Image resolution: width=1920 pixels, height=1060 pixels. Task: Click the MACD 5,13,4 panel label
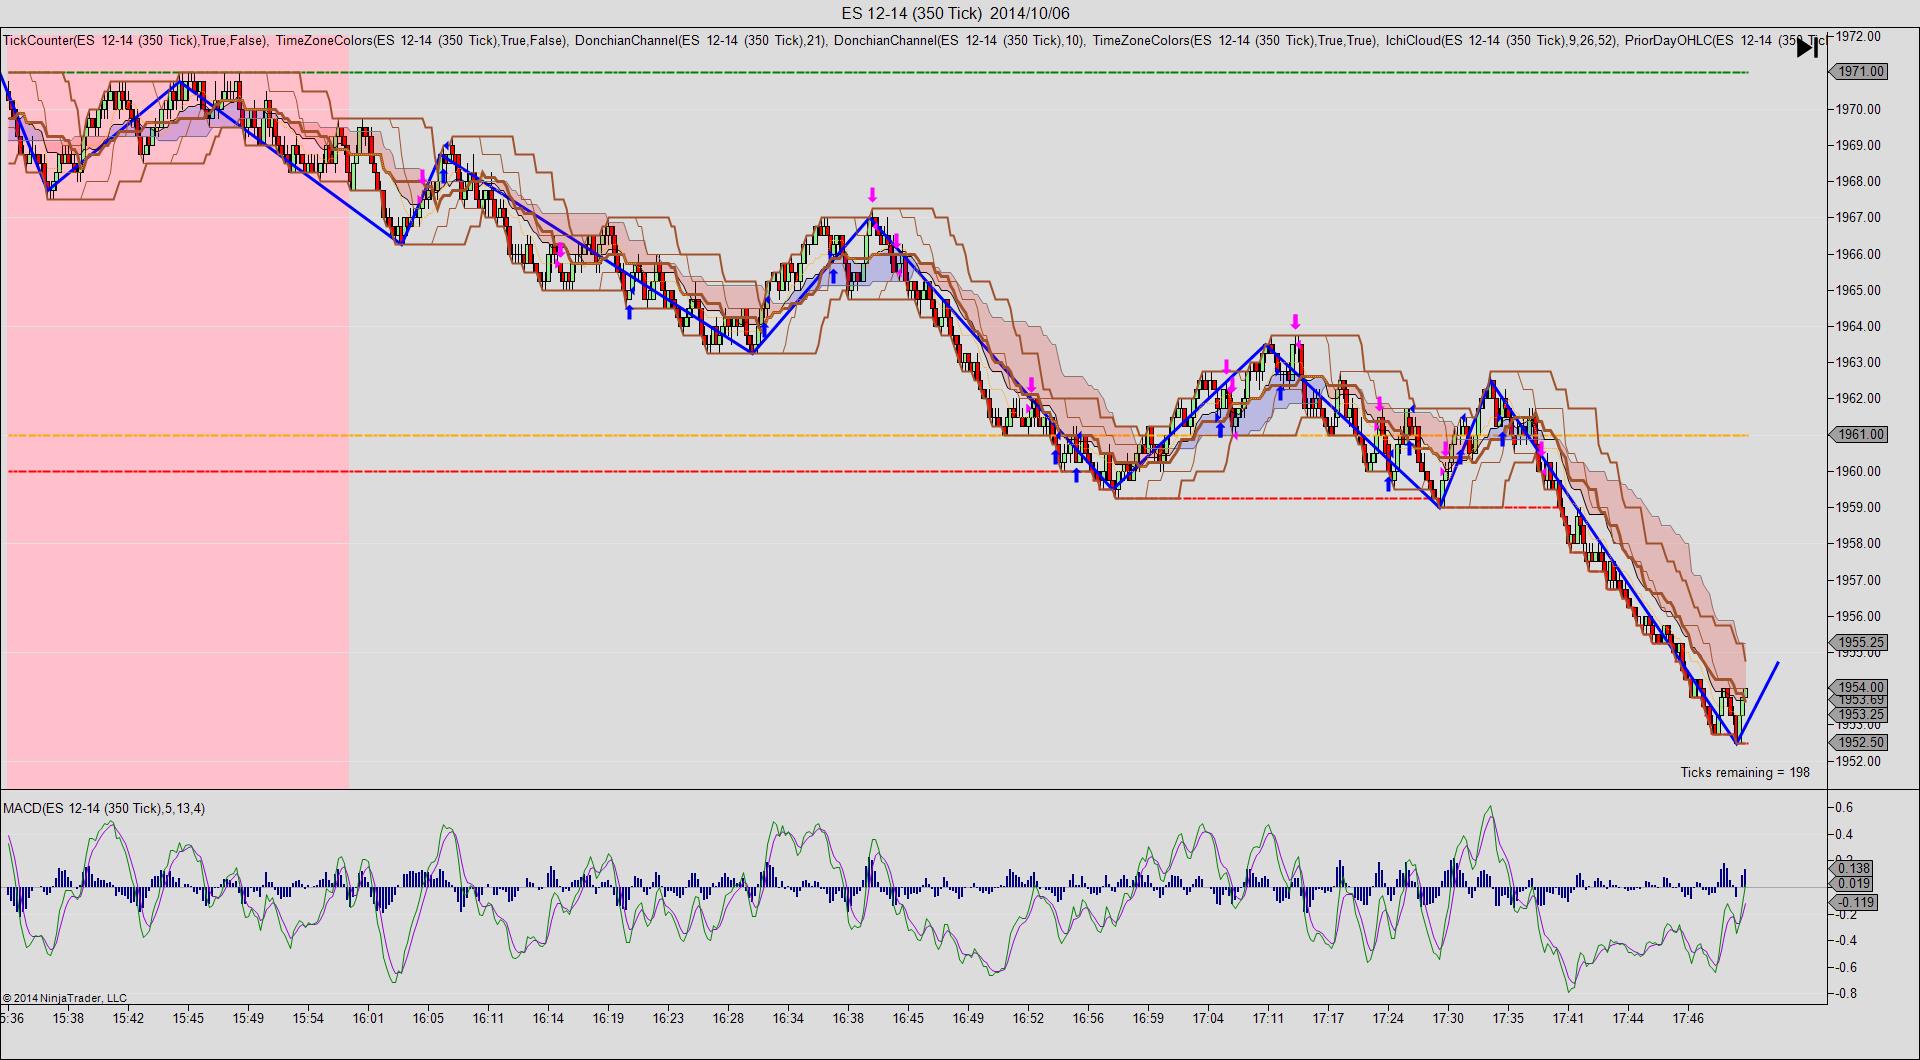click(104, 808)
